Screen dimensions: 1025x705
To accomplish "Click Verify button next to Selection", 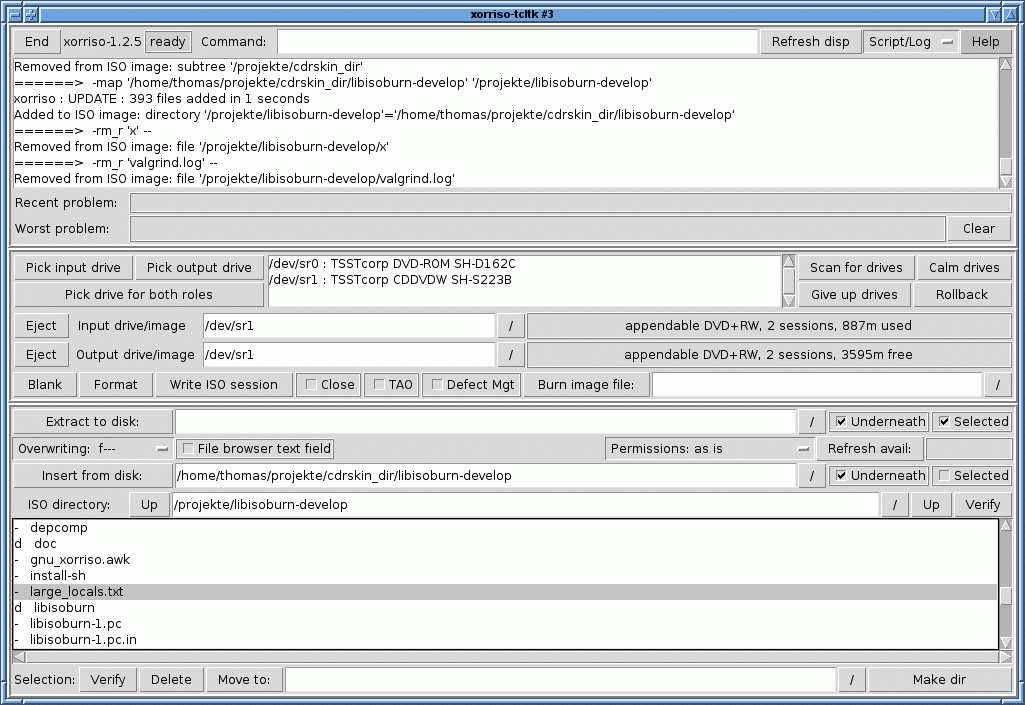I will pyautogui.click(x=108, y=680).
